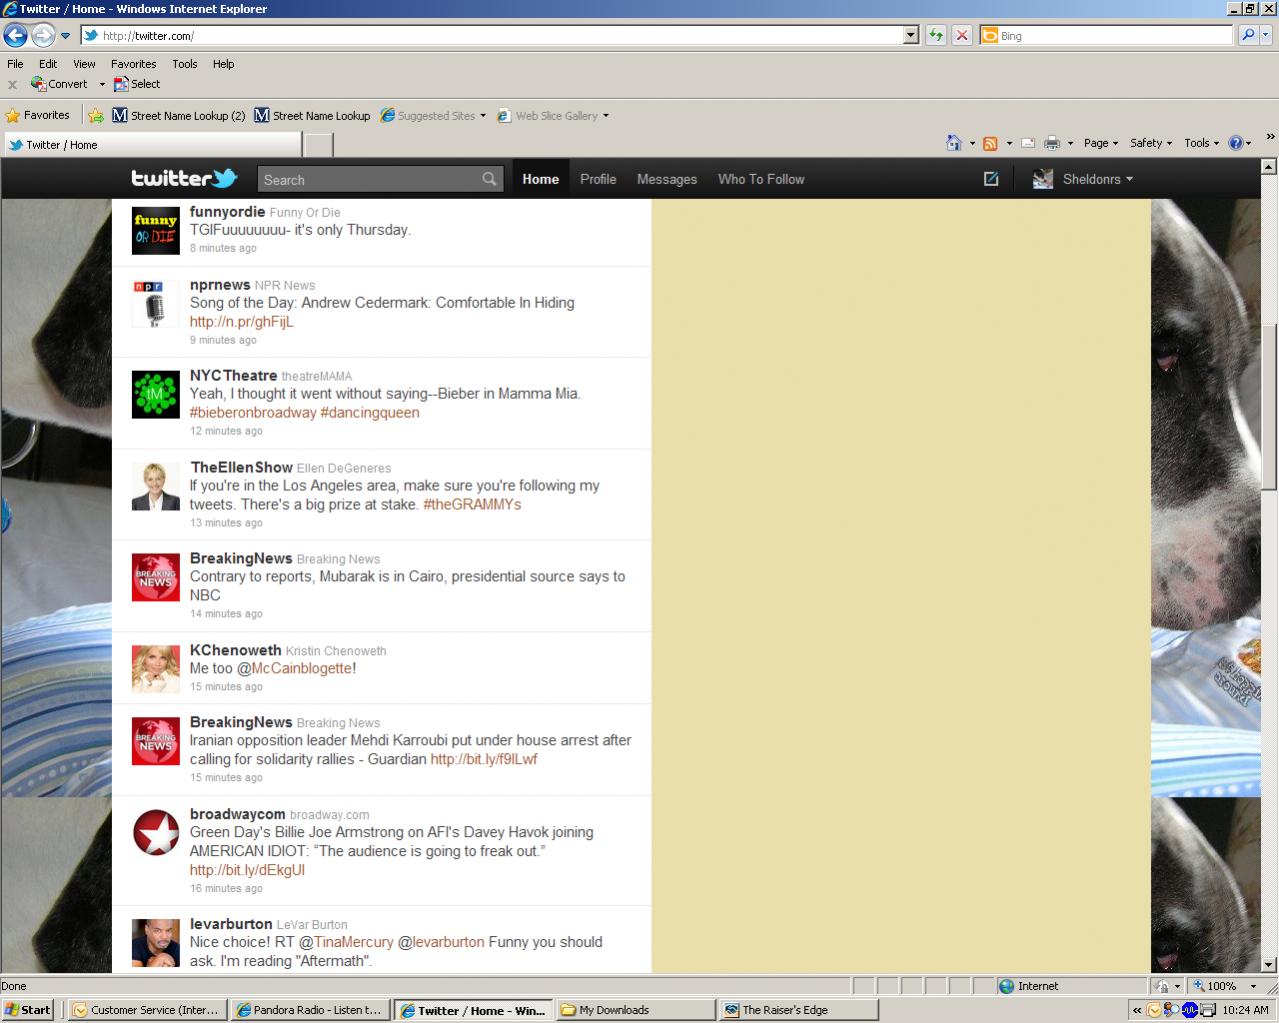1279x1023 pixels.
Task: Switch to Pandora Radio taskbar window
Action: pos(309,1010)
